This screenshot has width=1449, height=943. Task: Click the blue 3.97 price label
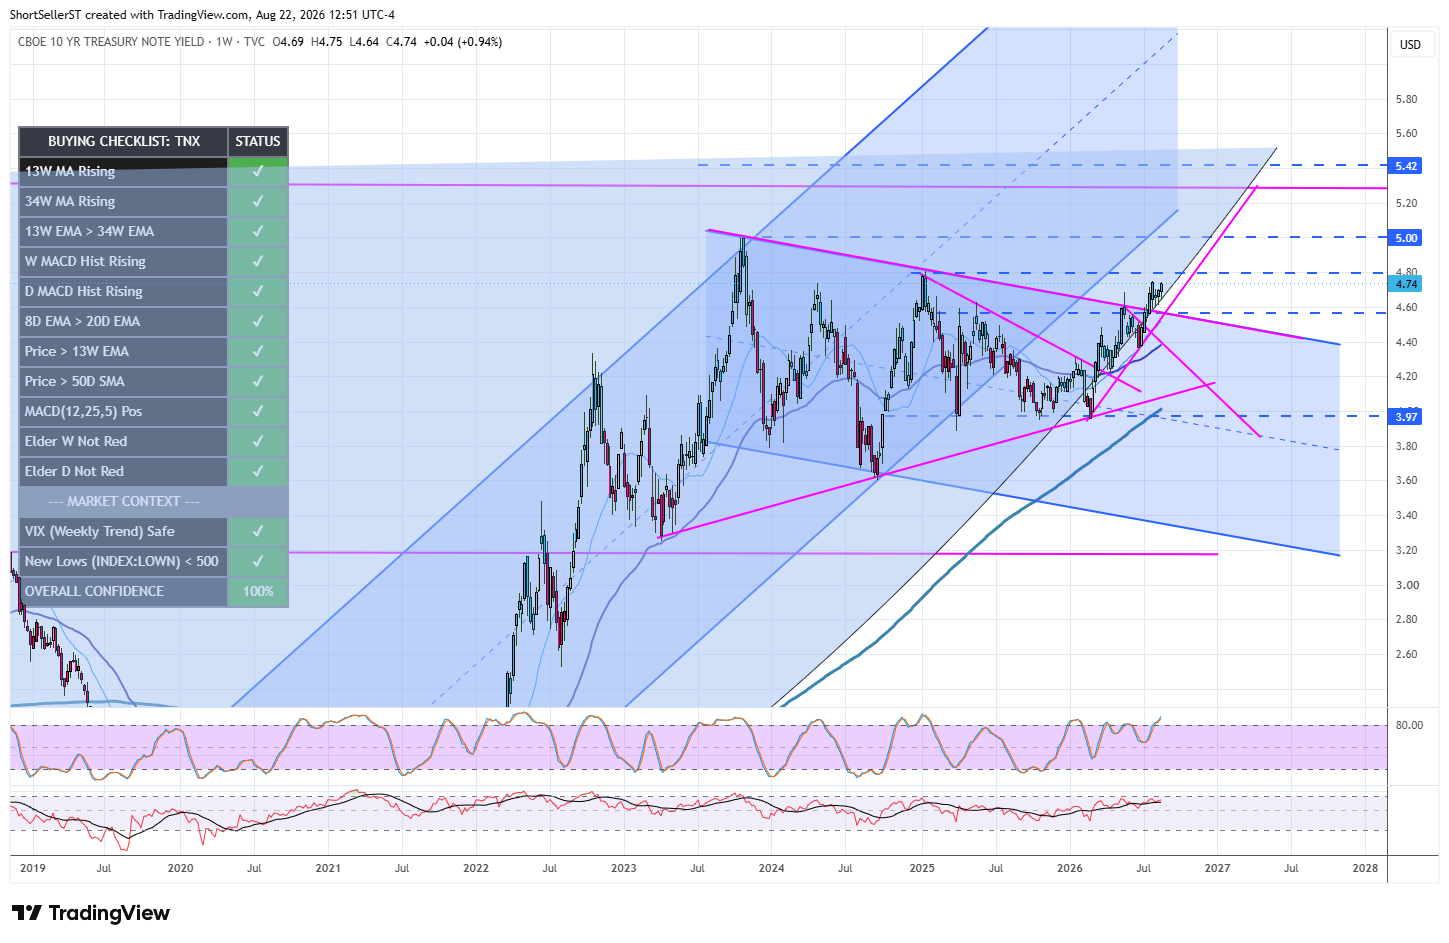(1406, 417)
